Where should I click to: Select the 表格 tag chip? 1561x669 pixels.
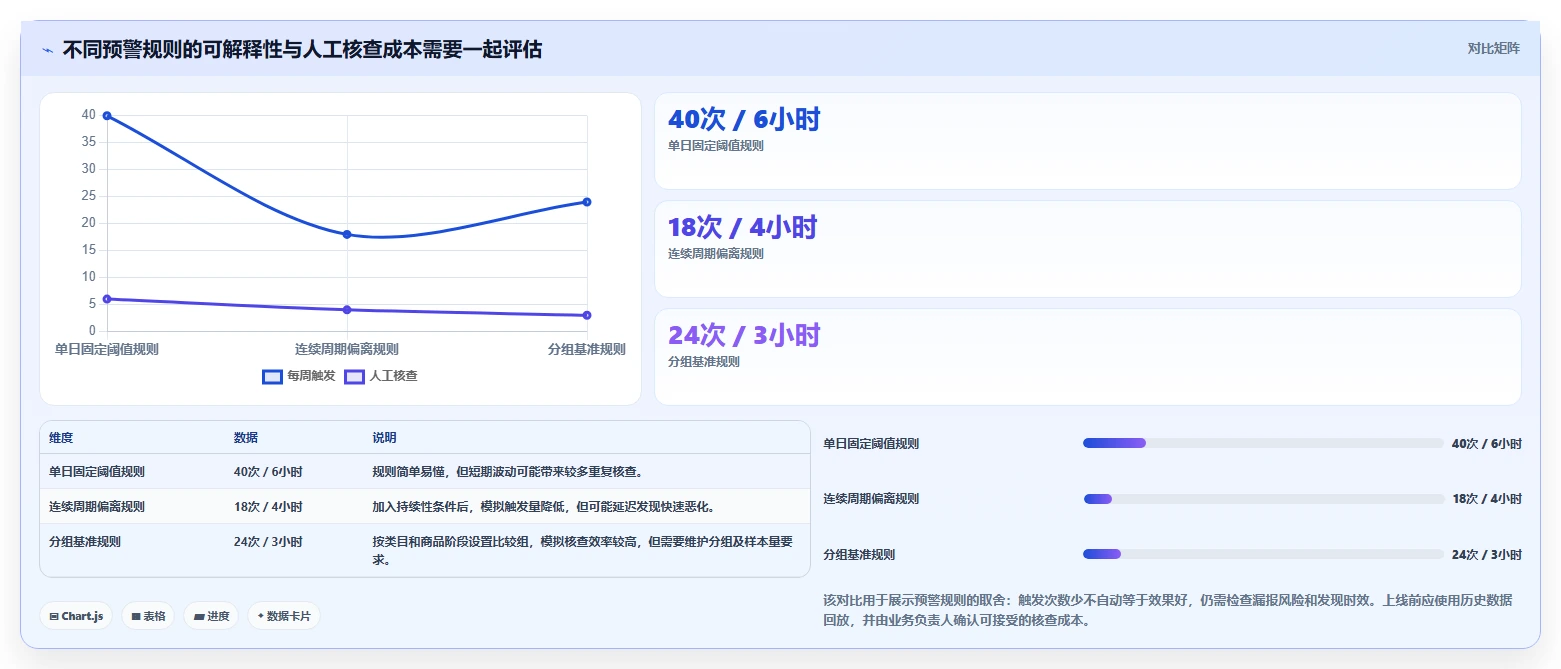tap(149, 616)
